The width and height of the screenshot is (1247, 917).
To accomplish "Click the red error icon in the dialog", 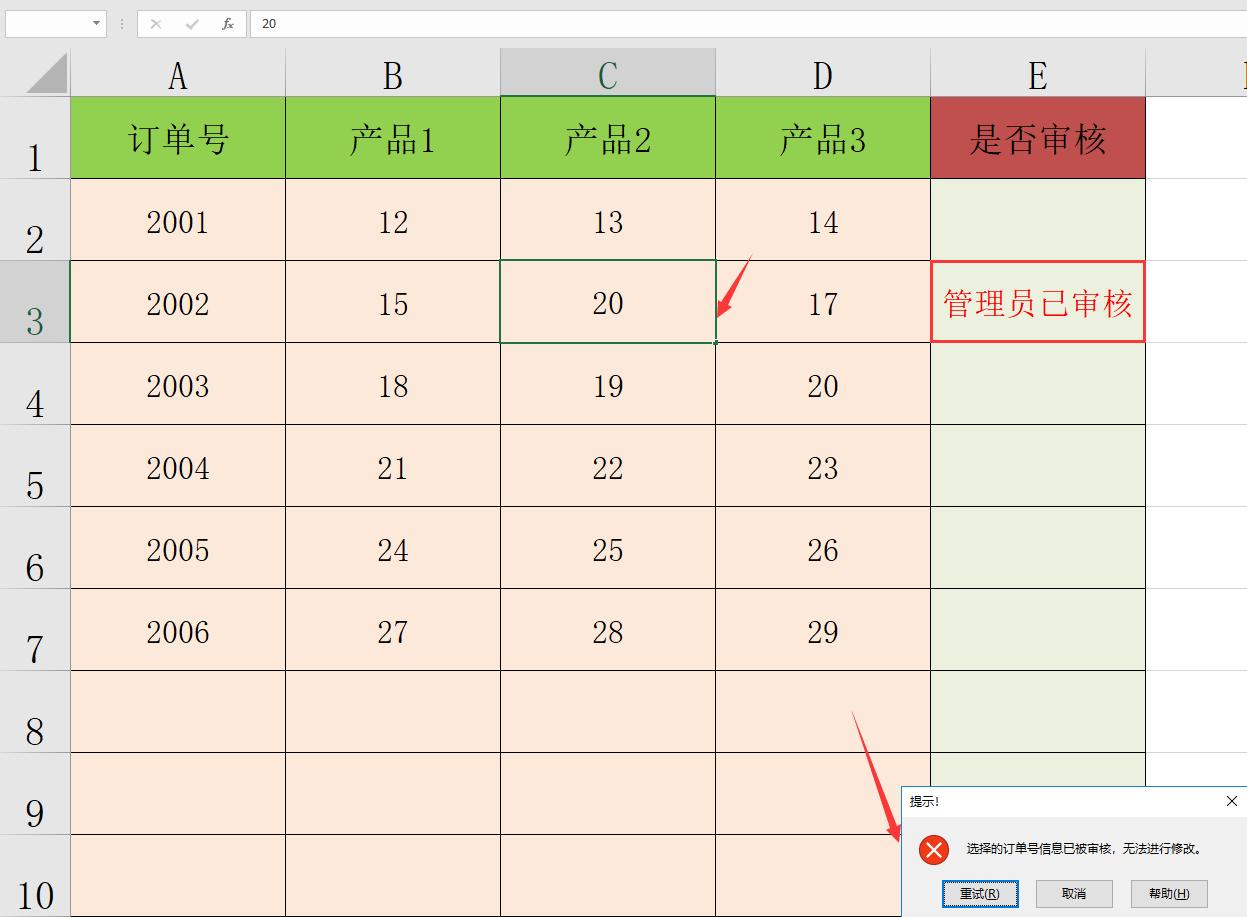I will pos(933,850).
